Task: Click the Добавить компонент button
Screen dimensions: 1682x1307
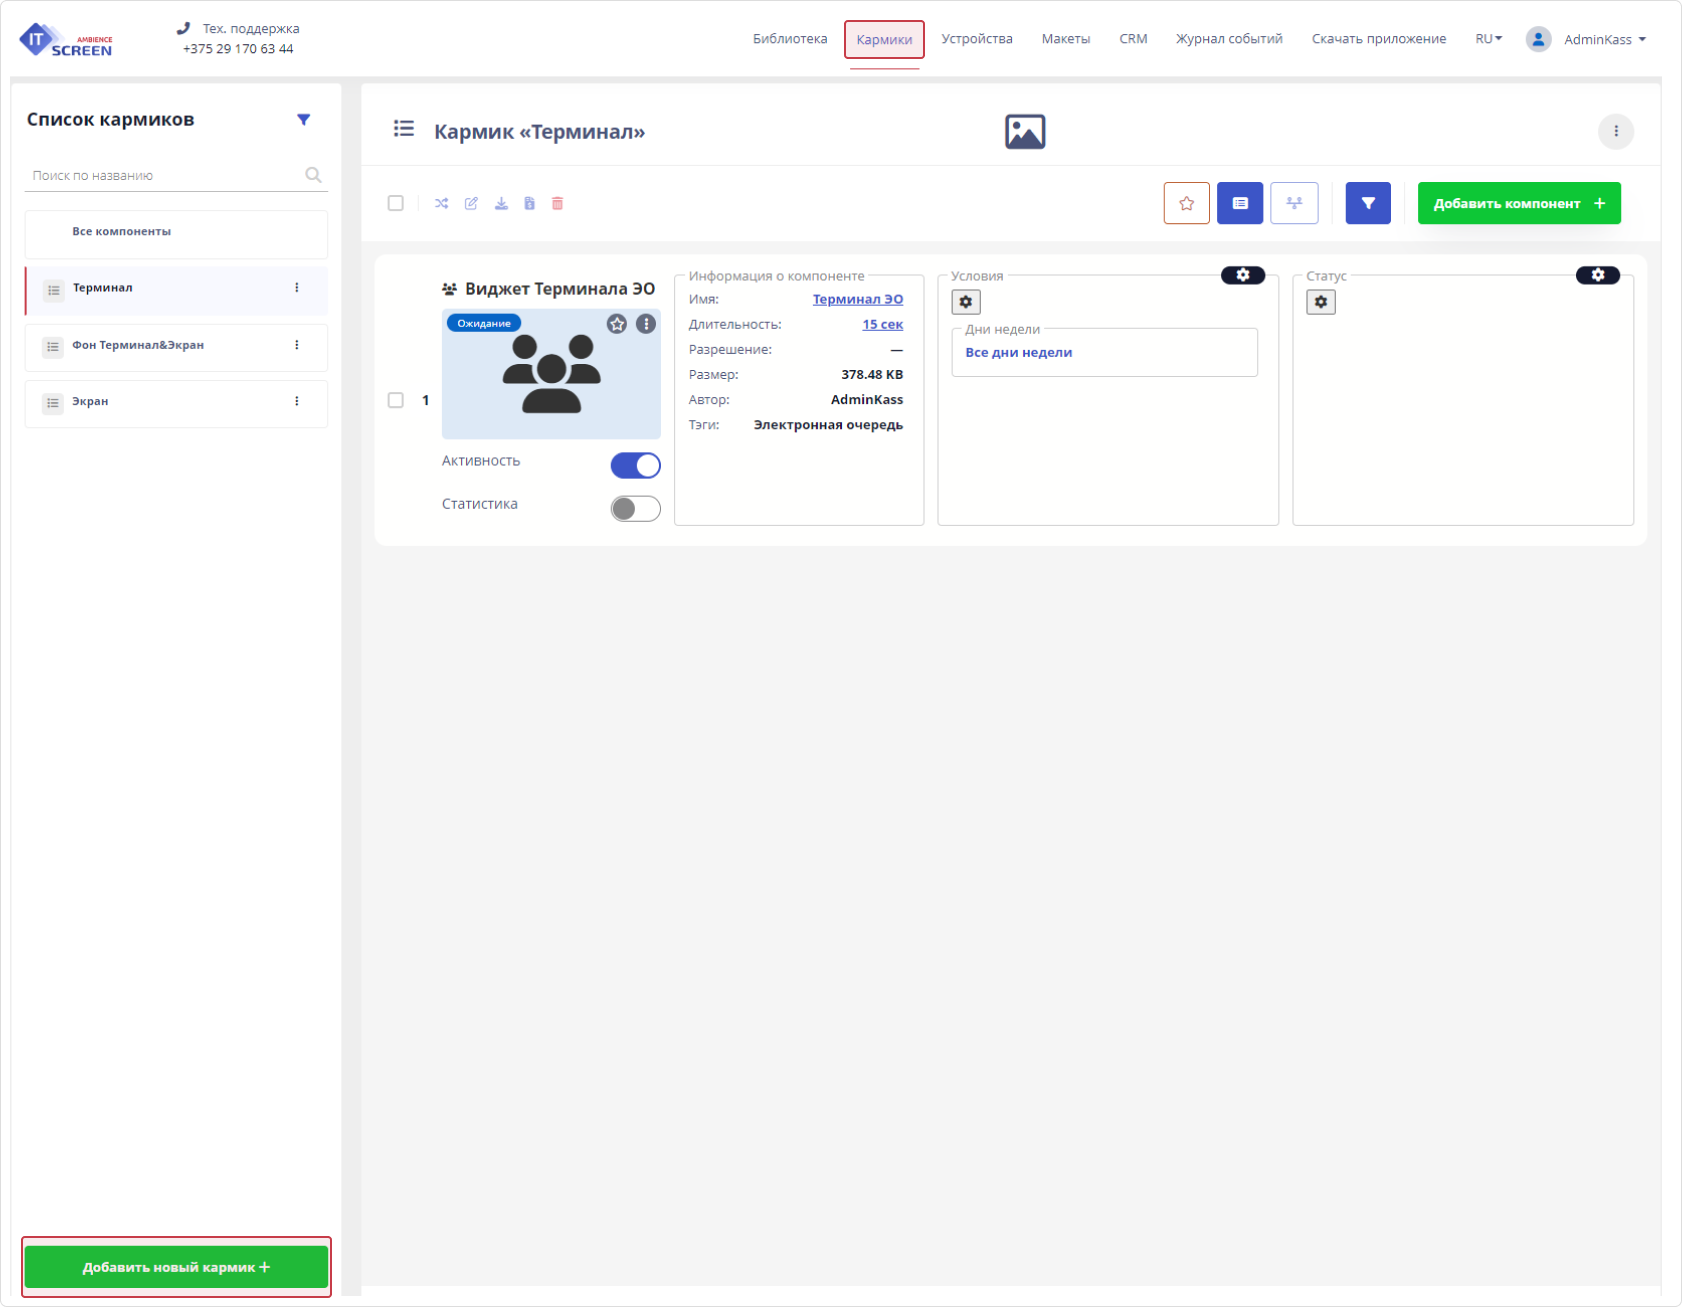Action: 1518,203
